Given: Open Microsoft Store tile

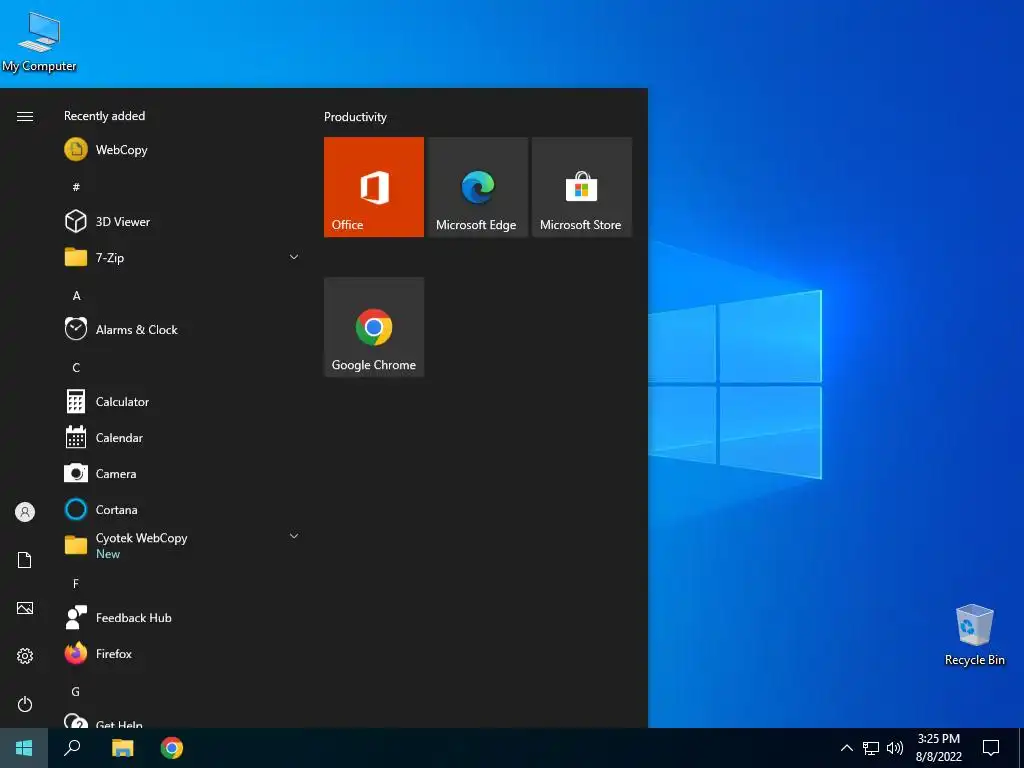Looking at the screenshot, I should (582, 187).
